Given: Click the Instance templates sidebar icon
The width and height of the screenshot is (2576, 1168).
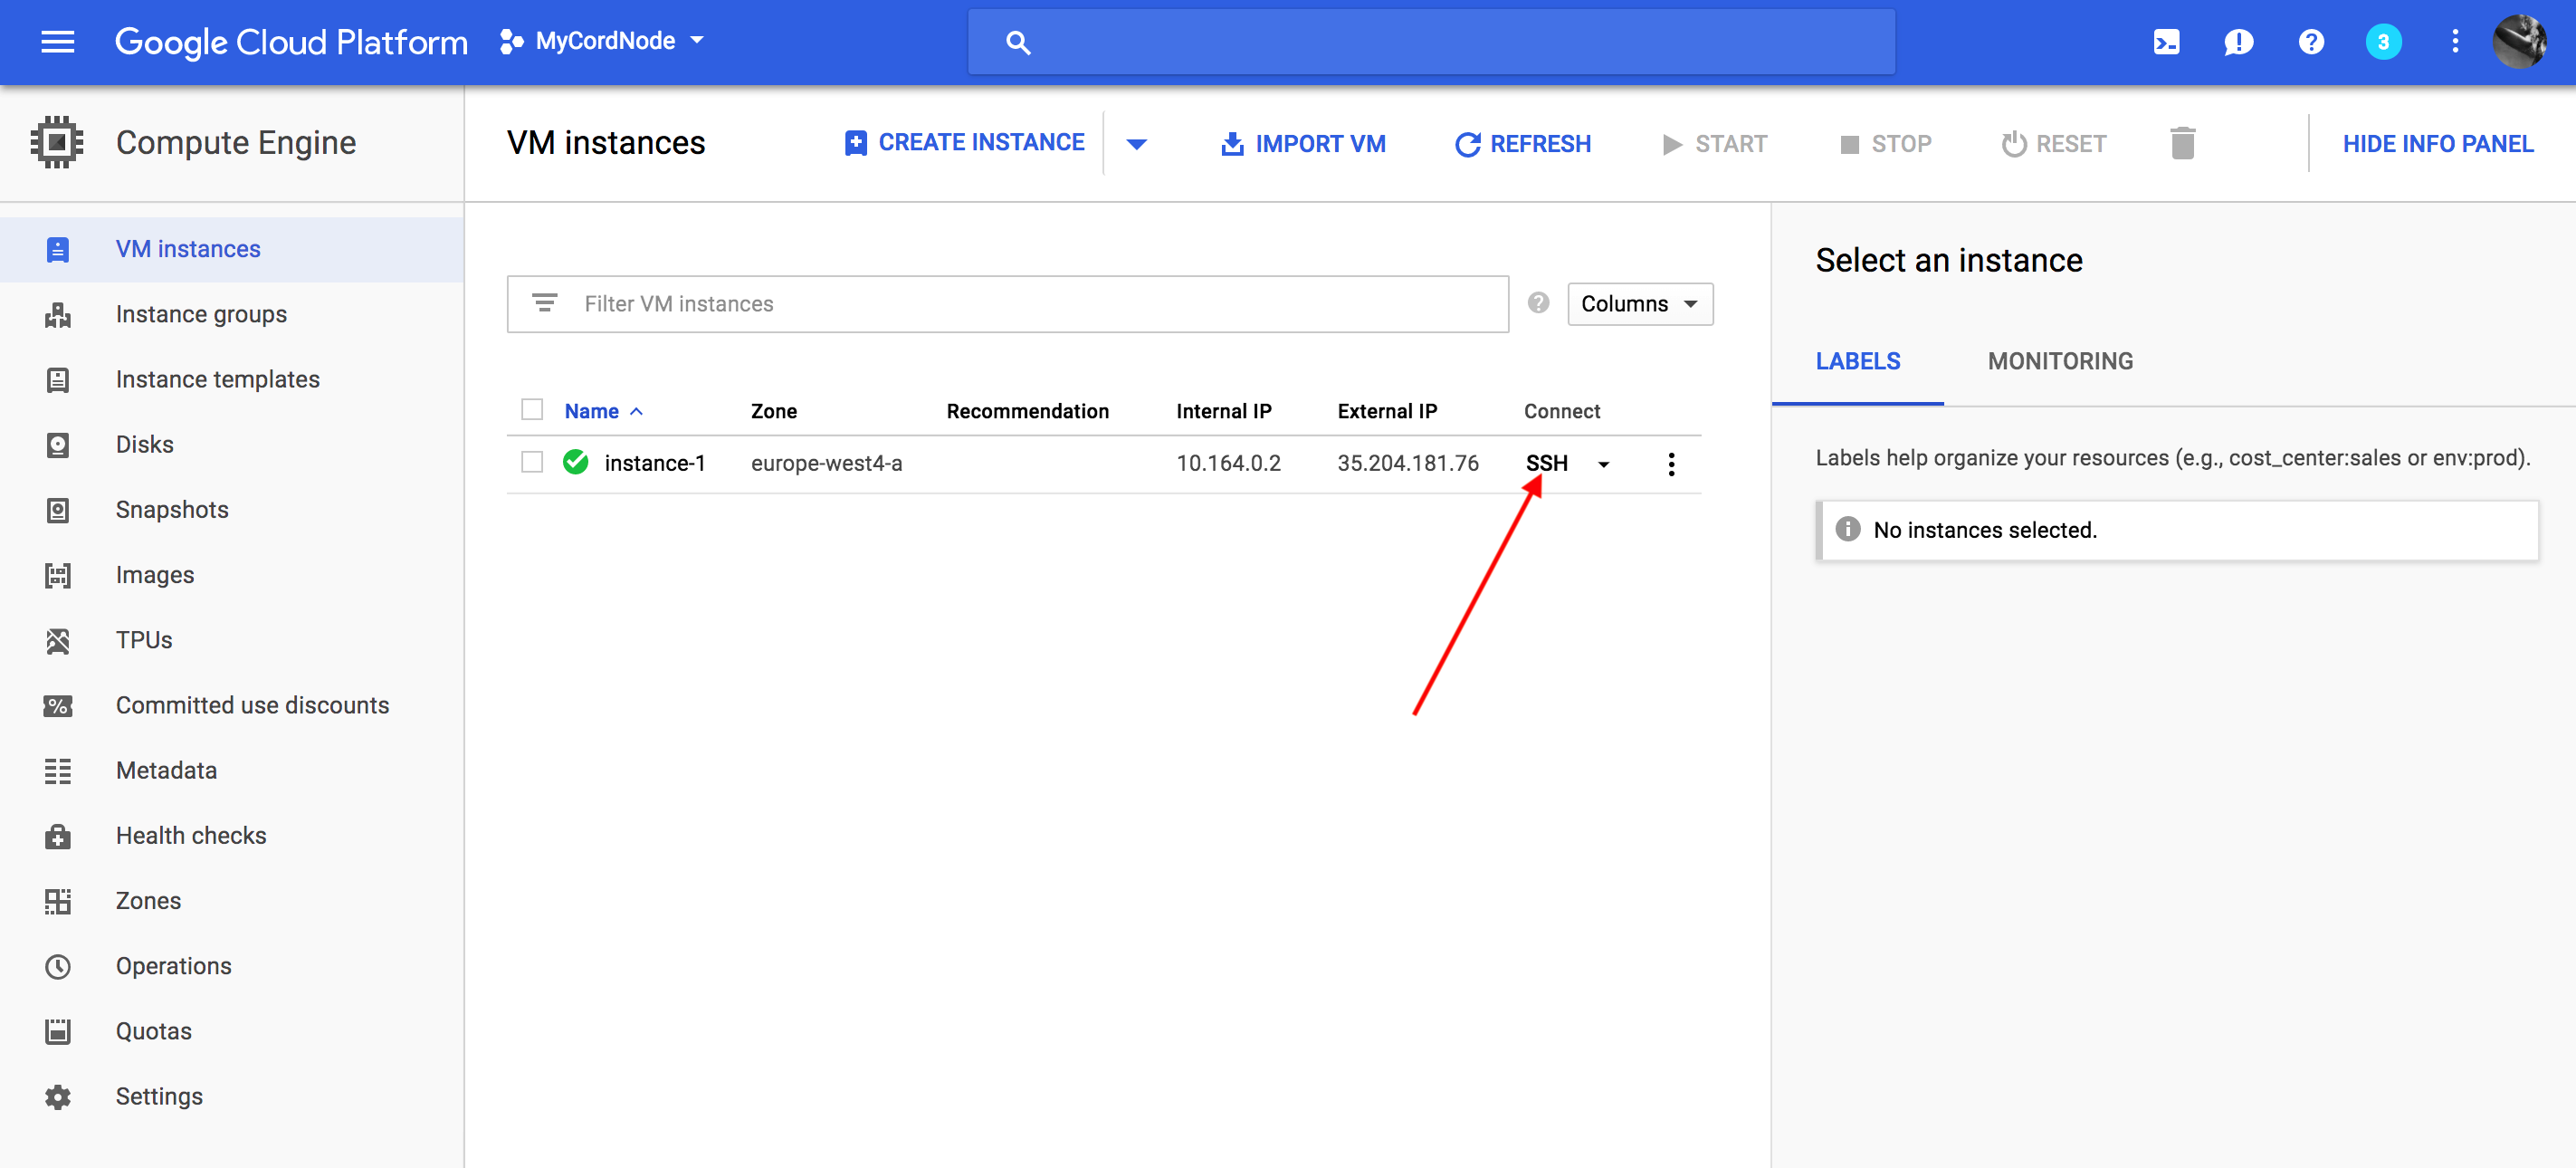Looking at the screenshot, I should (58, 380).
